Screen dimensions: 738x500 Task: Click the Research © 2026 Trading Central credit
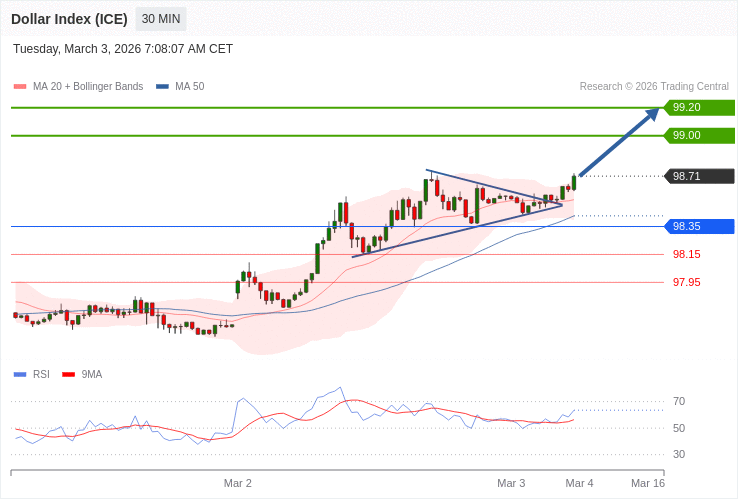[654, 87]
